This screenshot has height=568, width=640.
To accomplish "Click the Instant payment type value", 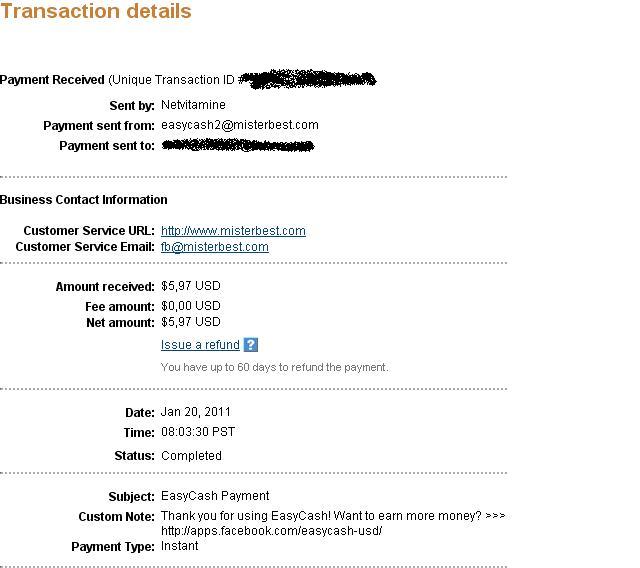I will point(180,546).
